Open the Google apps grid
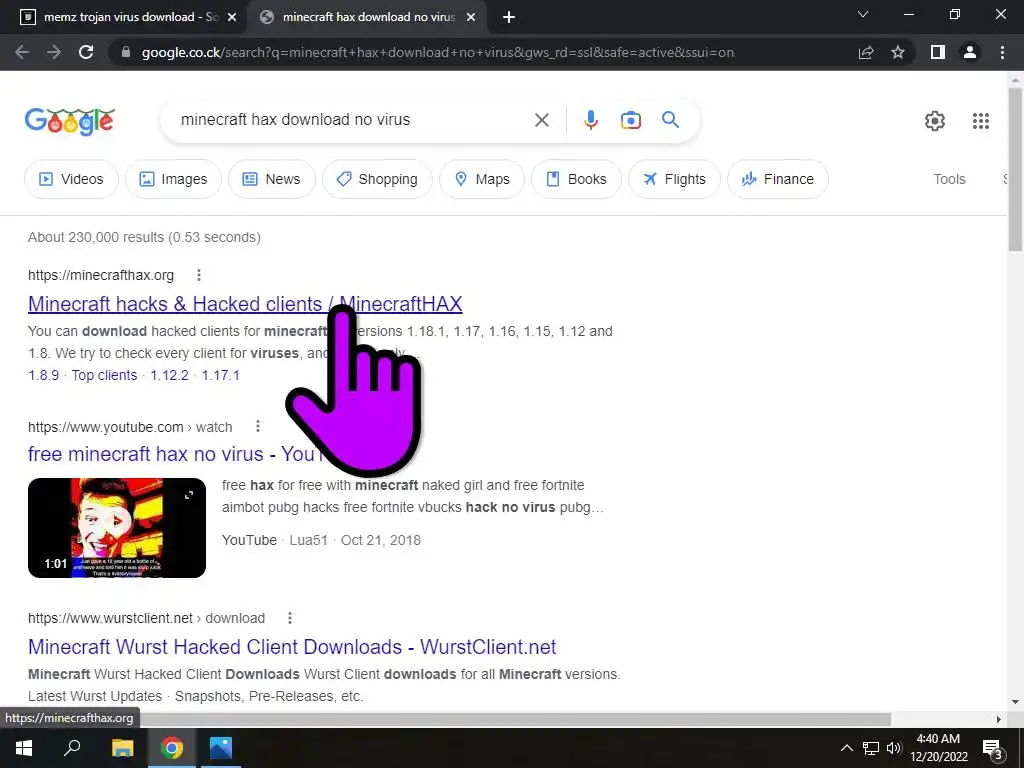Viewport: 1024px width, 768px height. point(980,121)
